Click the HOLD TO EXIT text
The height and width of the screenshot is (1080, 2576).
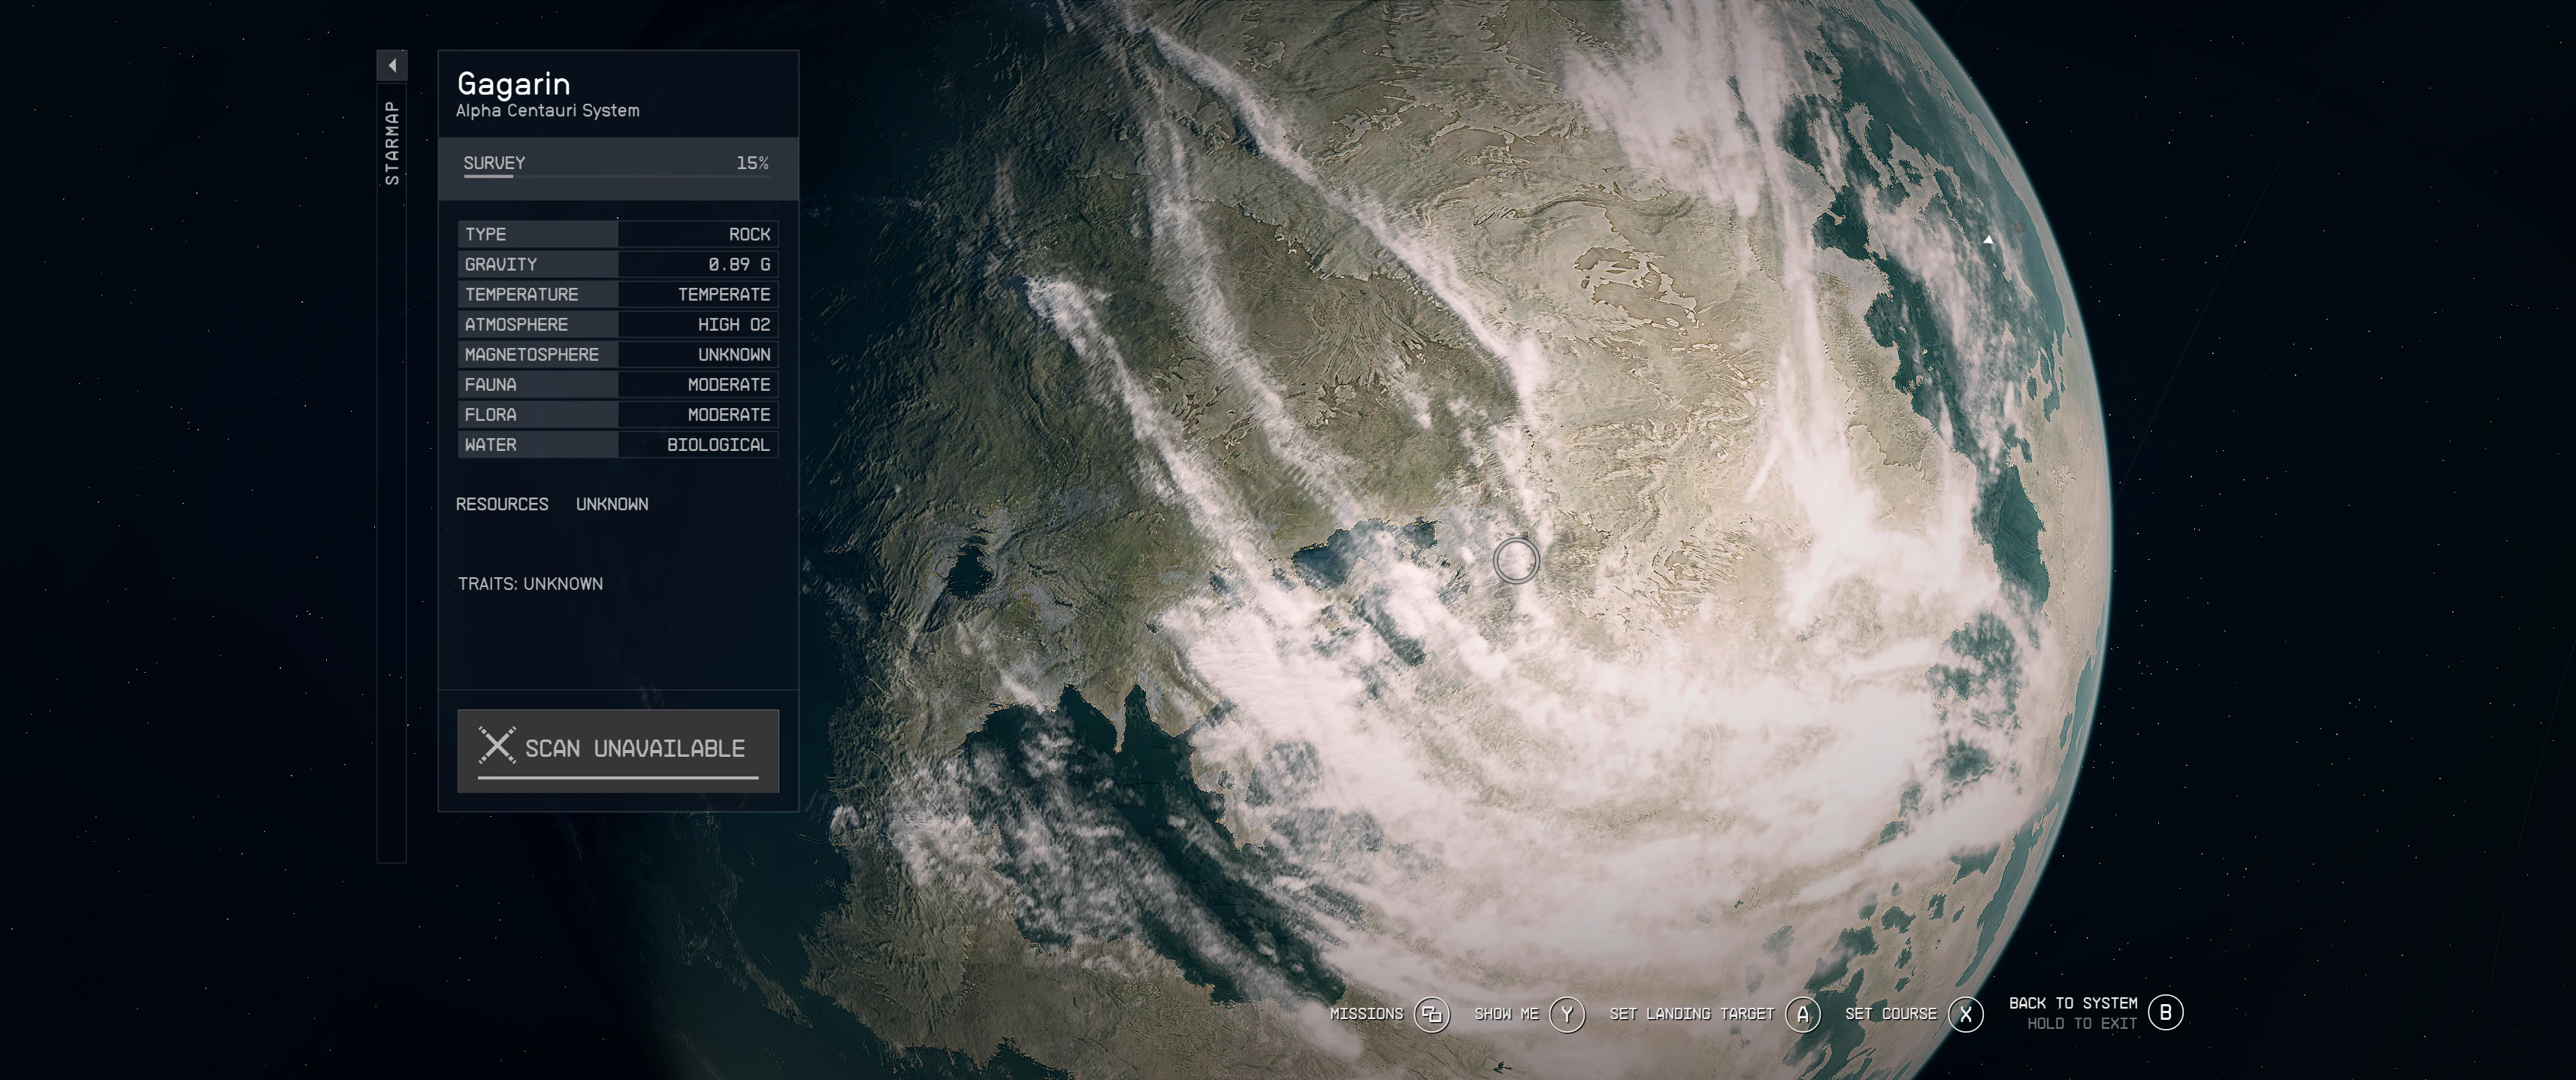(2082, 1024)
